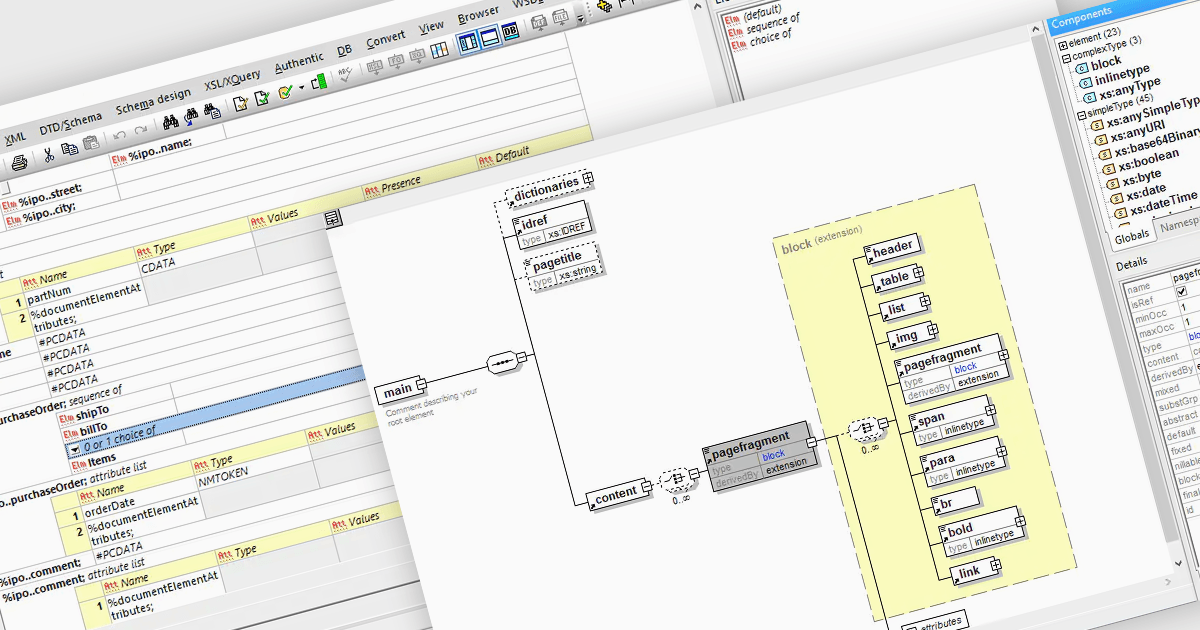Click the ABC spell check icon

pos(345,75)
